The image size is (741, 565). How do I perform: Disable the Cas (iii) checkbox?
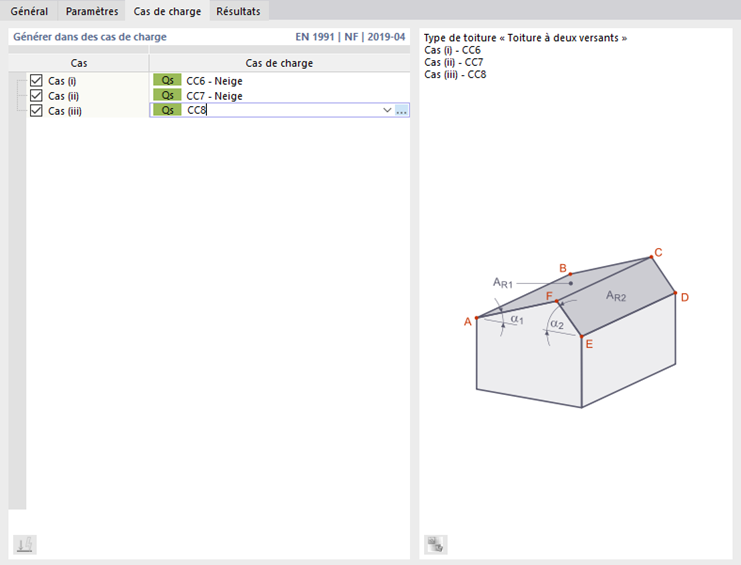point(36,111)
